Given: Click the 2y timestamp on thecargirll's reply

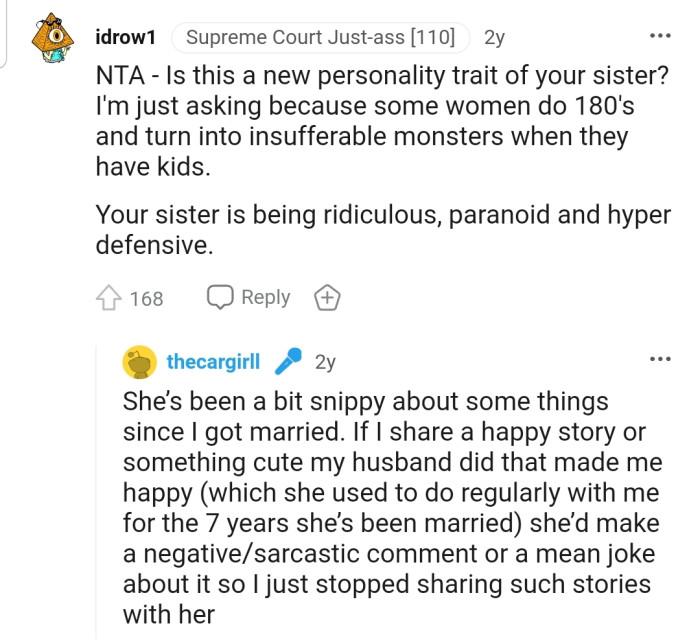Looking at the screenshot, I should (325, 362).
